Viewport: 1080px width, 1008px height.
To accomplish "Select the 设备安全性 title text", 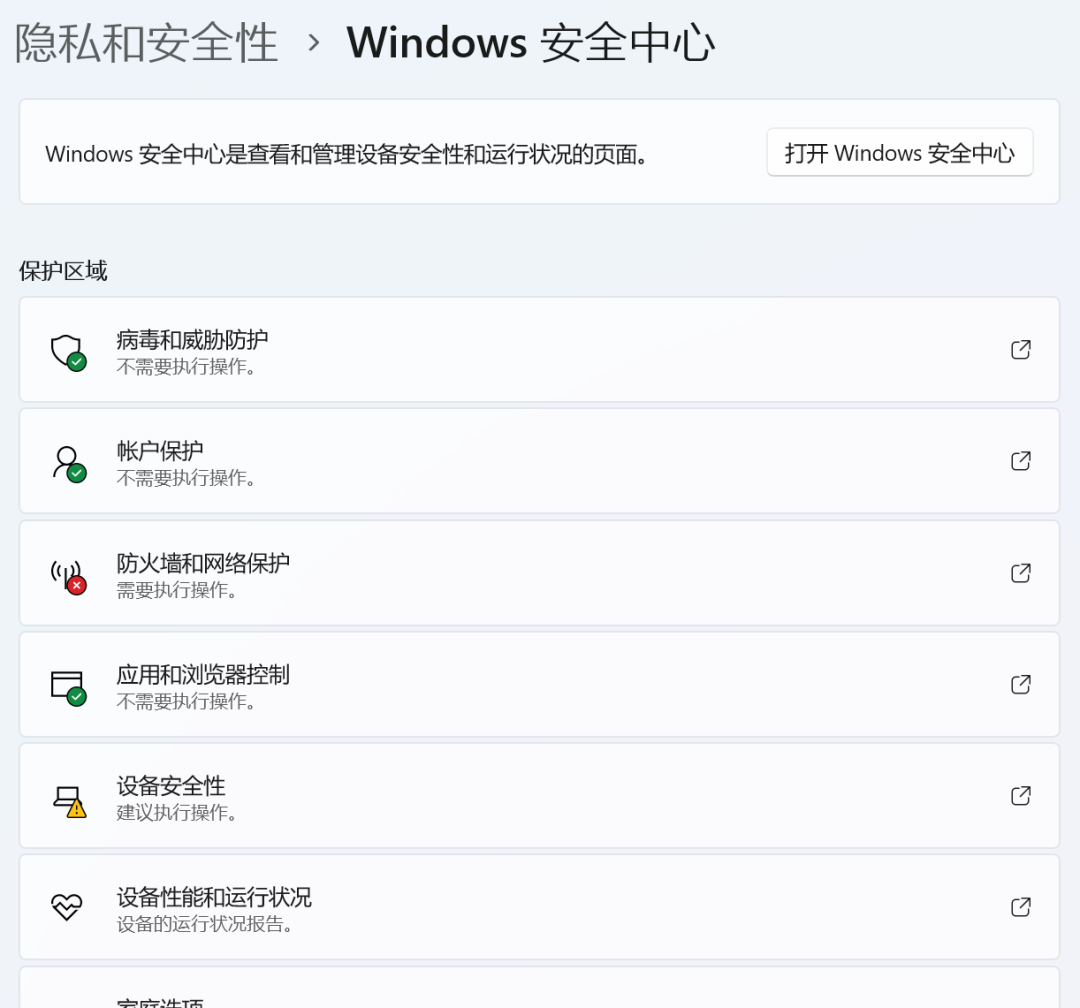I will [x=171, y=786].
